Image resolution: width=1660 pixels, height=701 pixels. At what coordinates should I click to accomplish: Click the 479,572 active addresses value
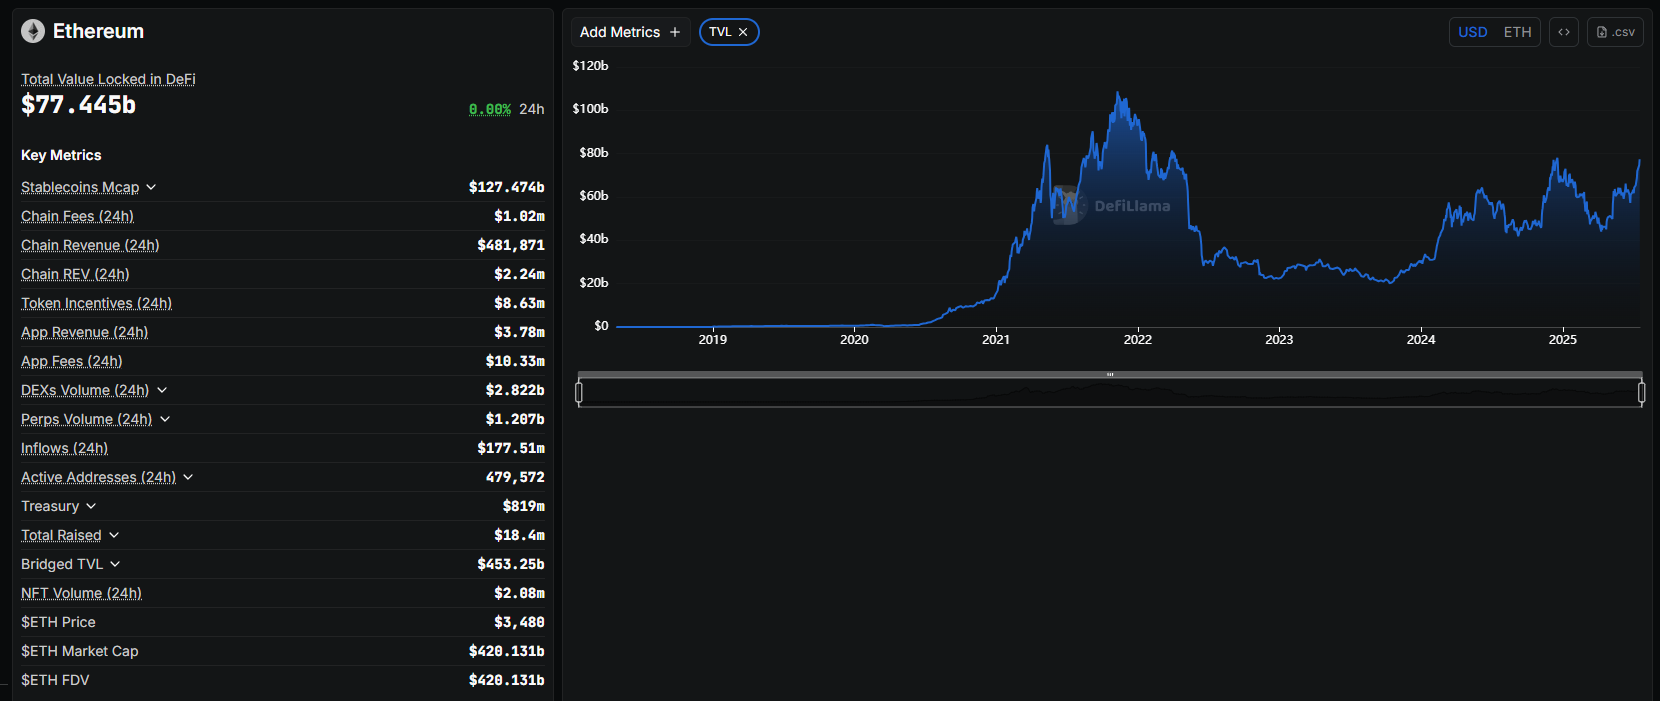coord(515,477)
